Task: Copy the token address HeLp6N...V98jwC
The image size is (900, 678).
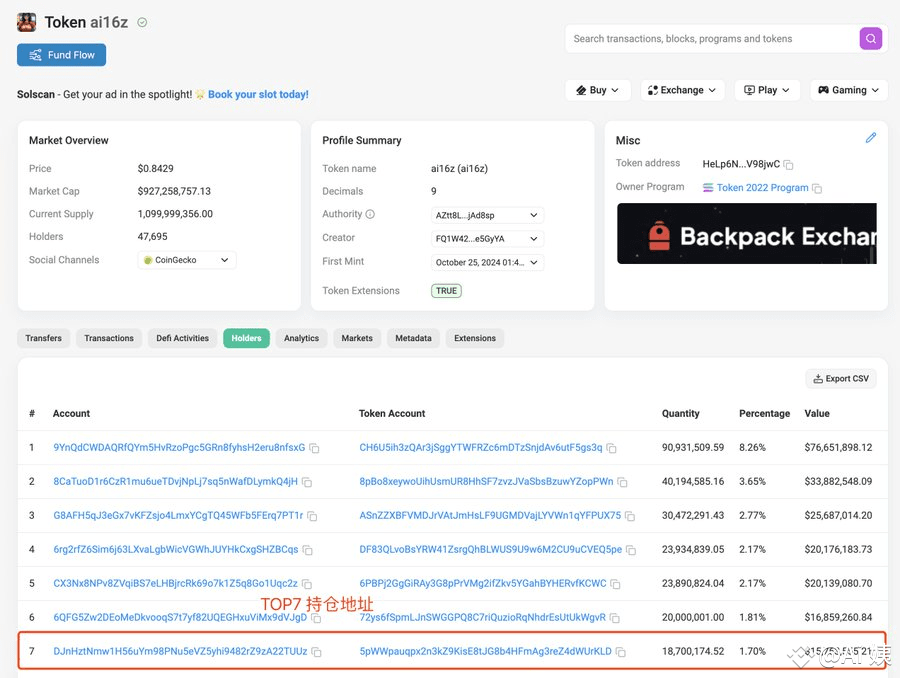Action: pos(786,162)
